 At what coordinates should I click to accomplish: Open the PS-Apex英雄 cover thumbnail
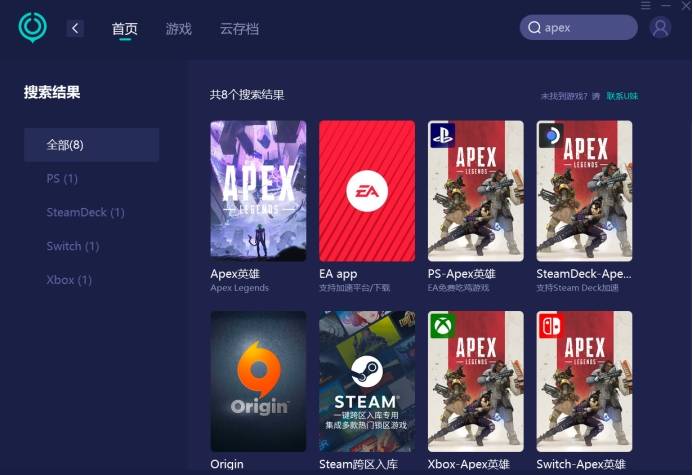point(476,191)
